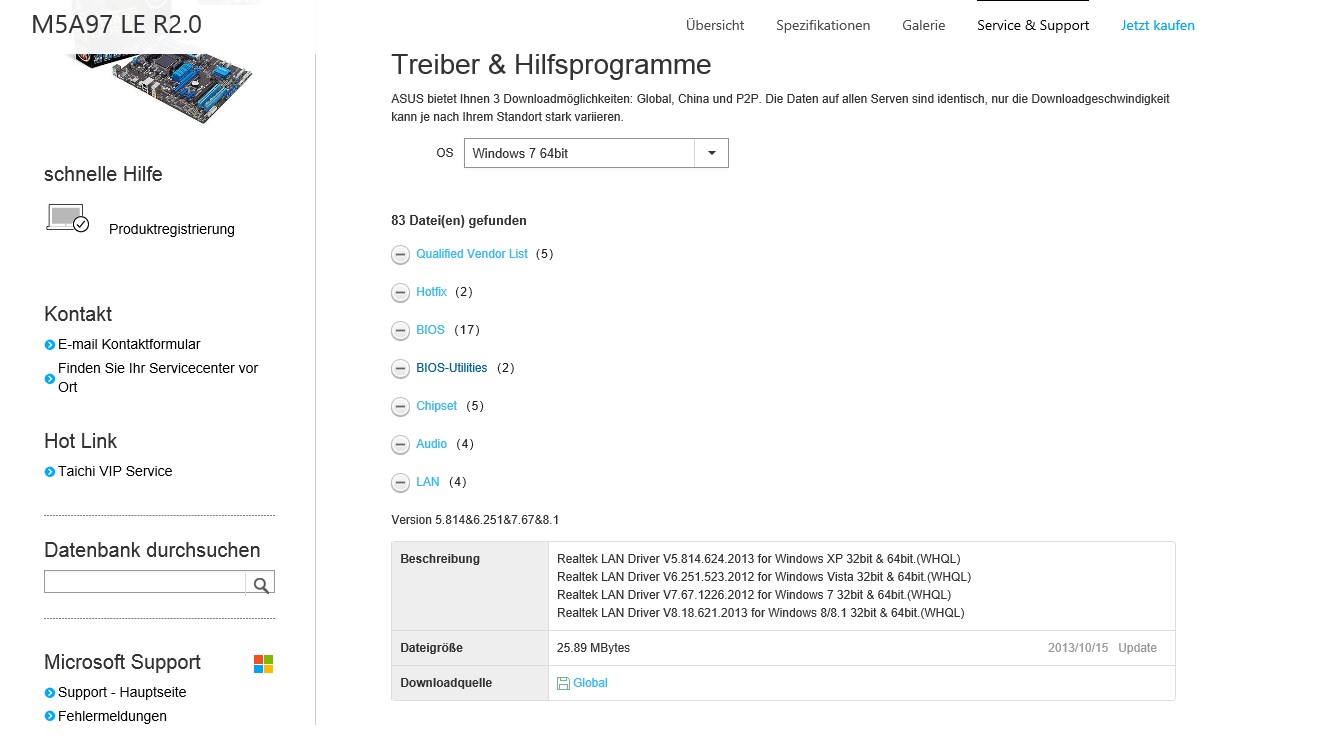Open the Chipset category link
The image size is (1330, 754).
437,406
